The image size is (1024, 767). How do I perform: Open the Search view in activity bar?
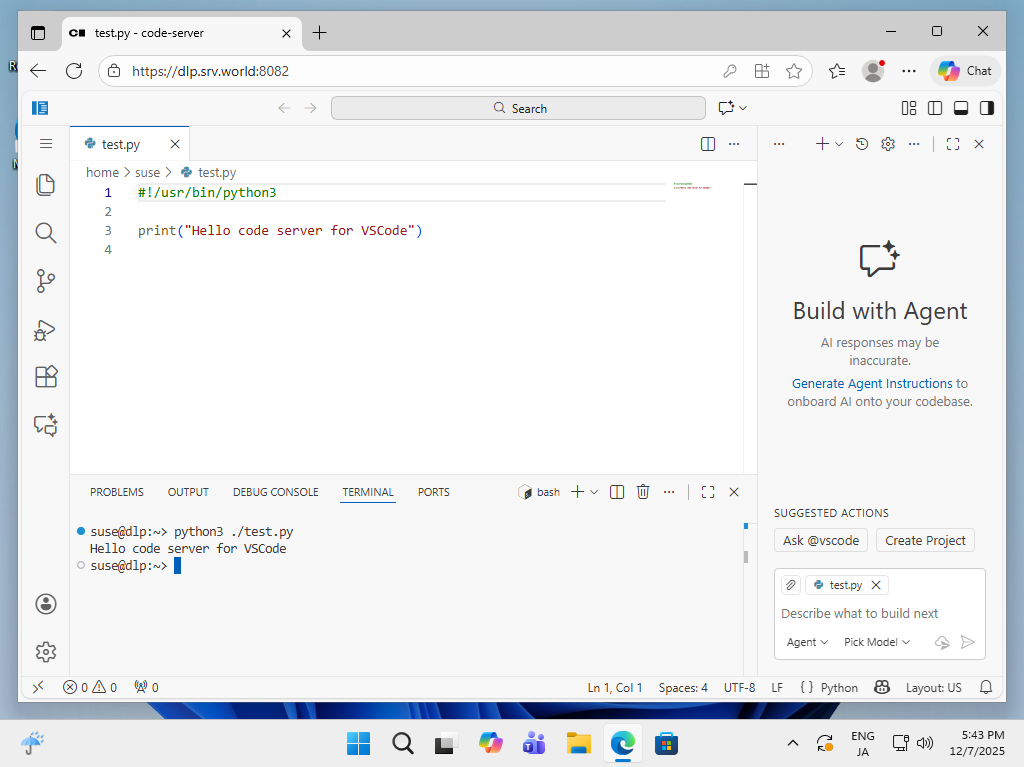pyautogui.click(x=46, y=233)
